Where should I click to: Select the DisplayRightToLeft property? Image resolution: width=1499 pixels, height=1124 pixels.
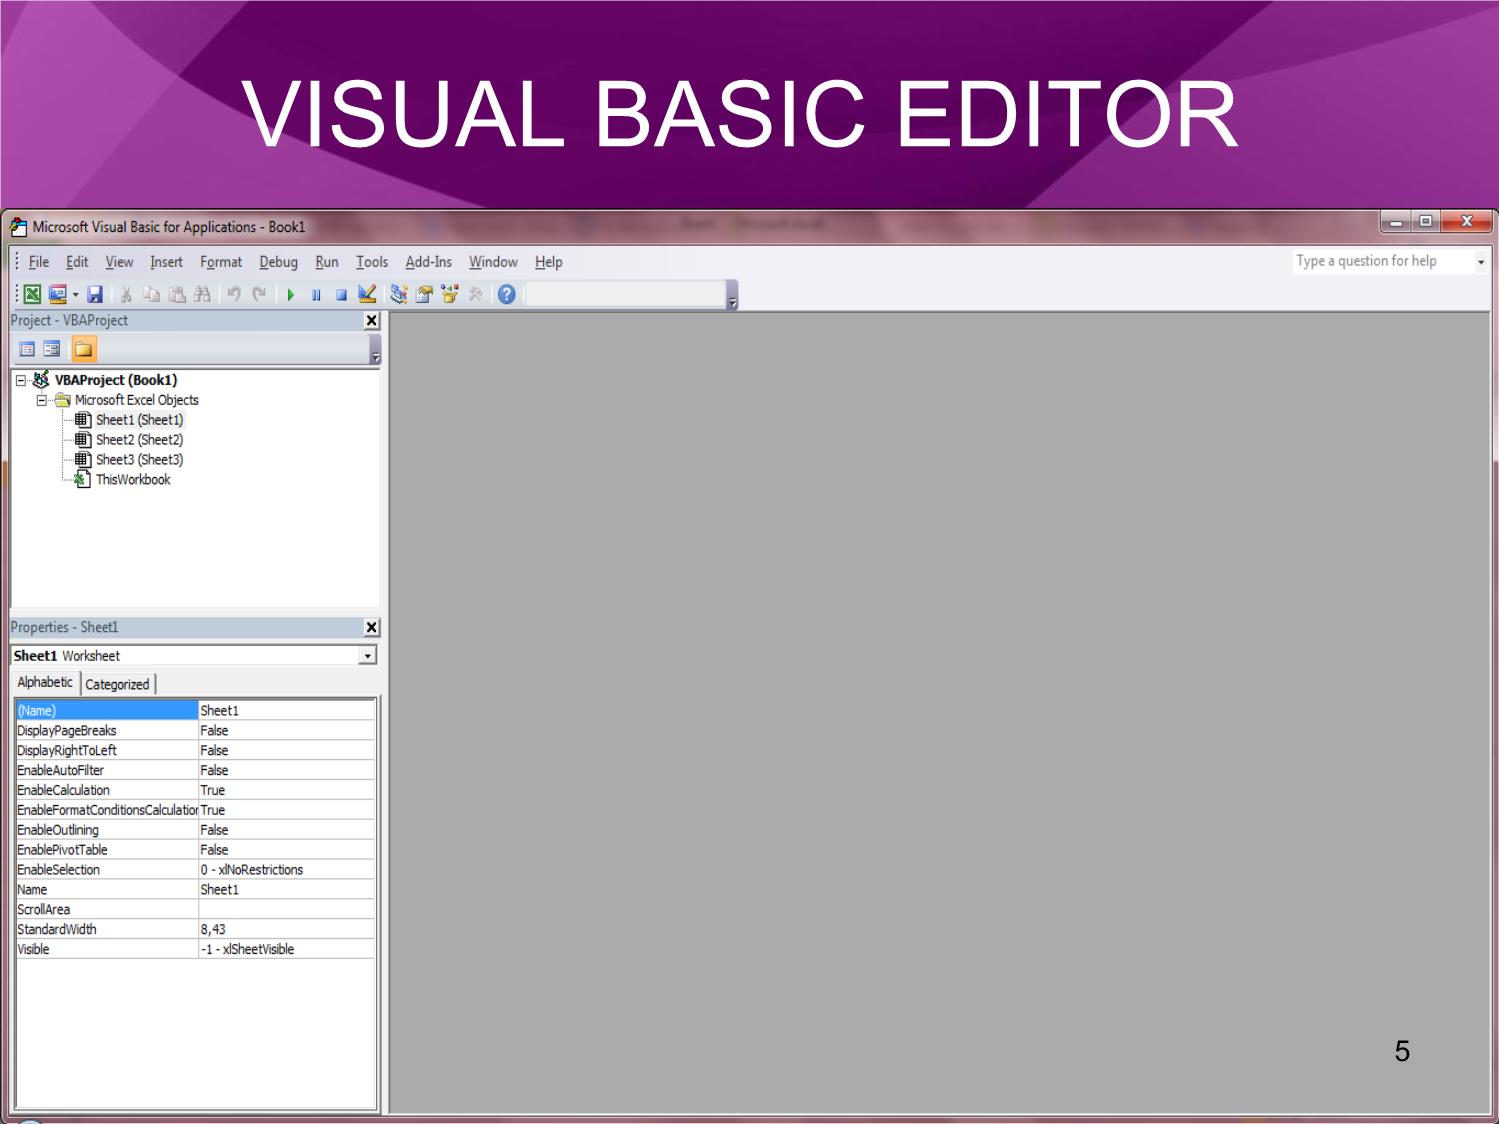(195, 750)
